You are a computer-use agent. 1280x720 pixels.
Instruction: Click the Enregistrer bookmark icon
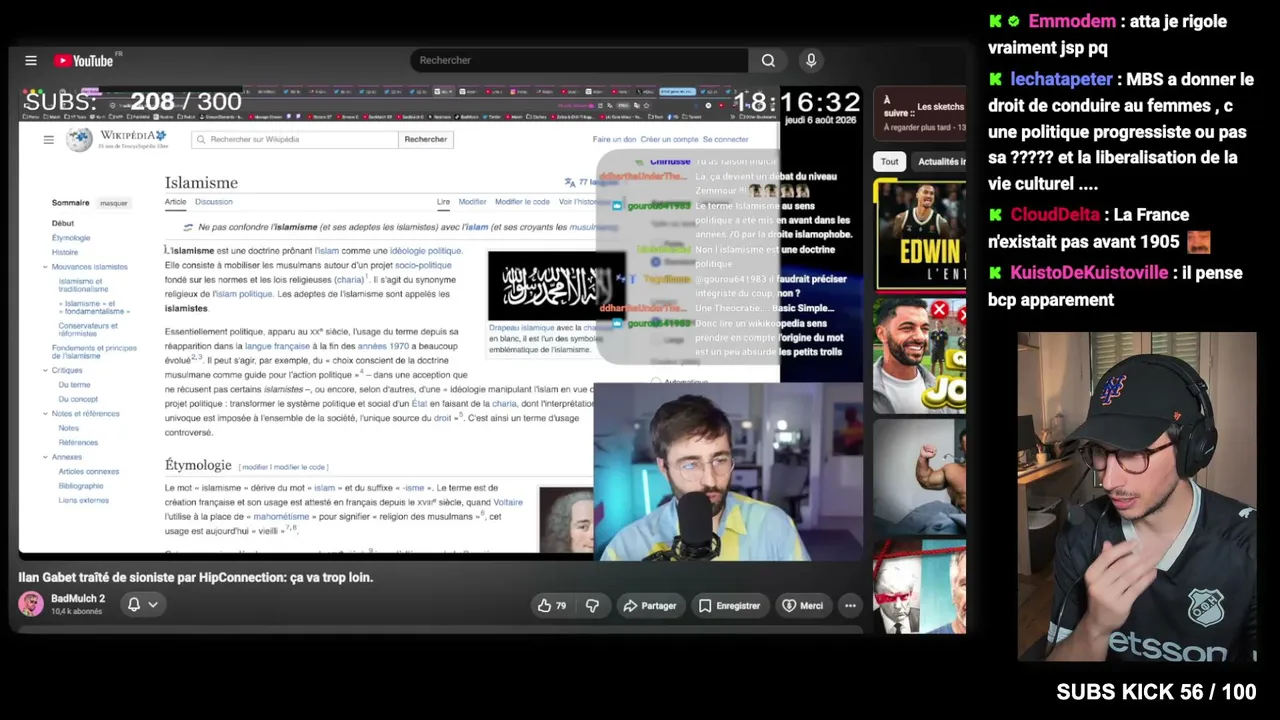point(705,606)
